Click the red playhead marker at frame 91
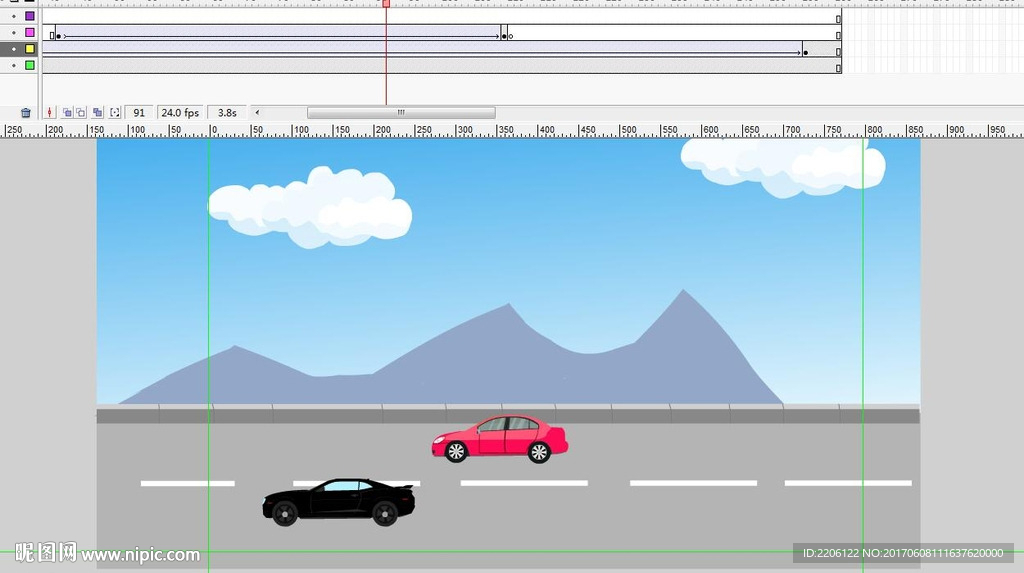1024x573 pixels. pyautogui.click(x=386, y=3)
